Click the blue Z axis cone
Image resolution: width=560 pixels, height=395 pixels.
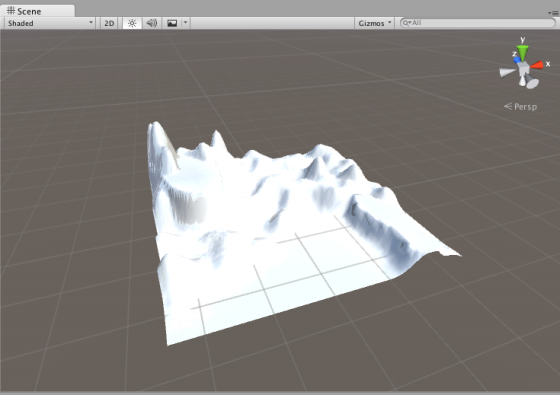pyautogui.click(x=517, y=60)
